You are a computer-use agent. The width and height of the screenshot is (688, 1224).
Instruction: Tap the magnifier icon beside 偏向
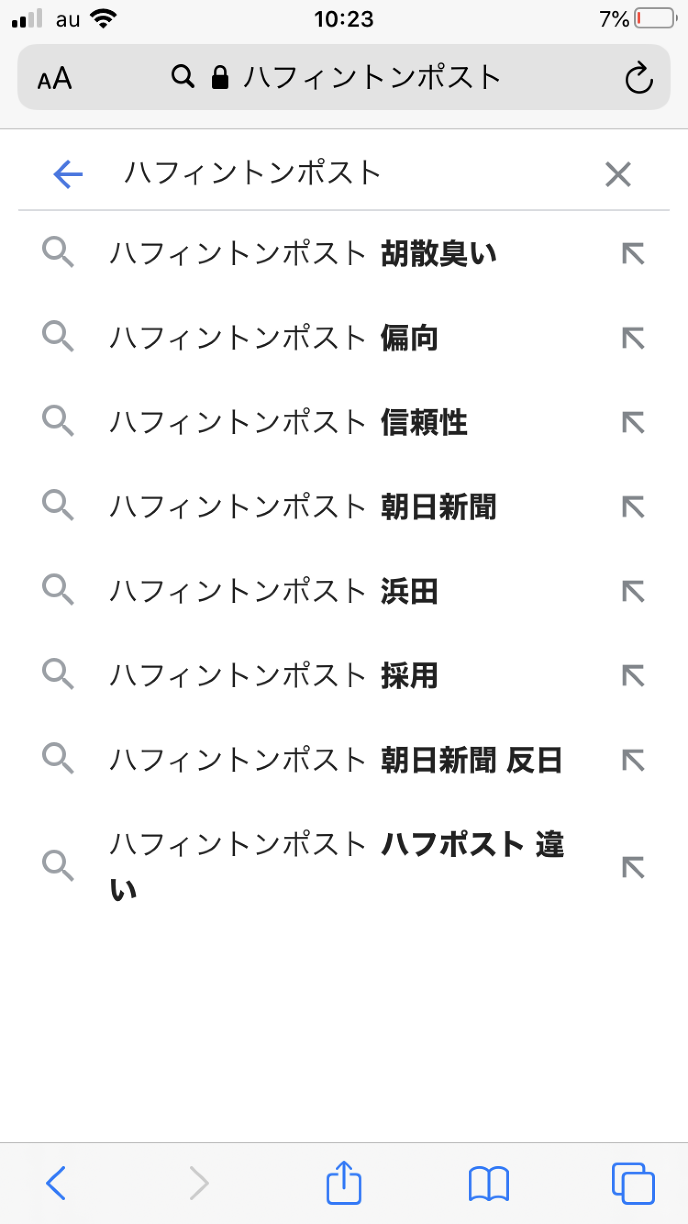click(x=59, y=338)
